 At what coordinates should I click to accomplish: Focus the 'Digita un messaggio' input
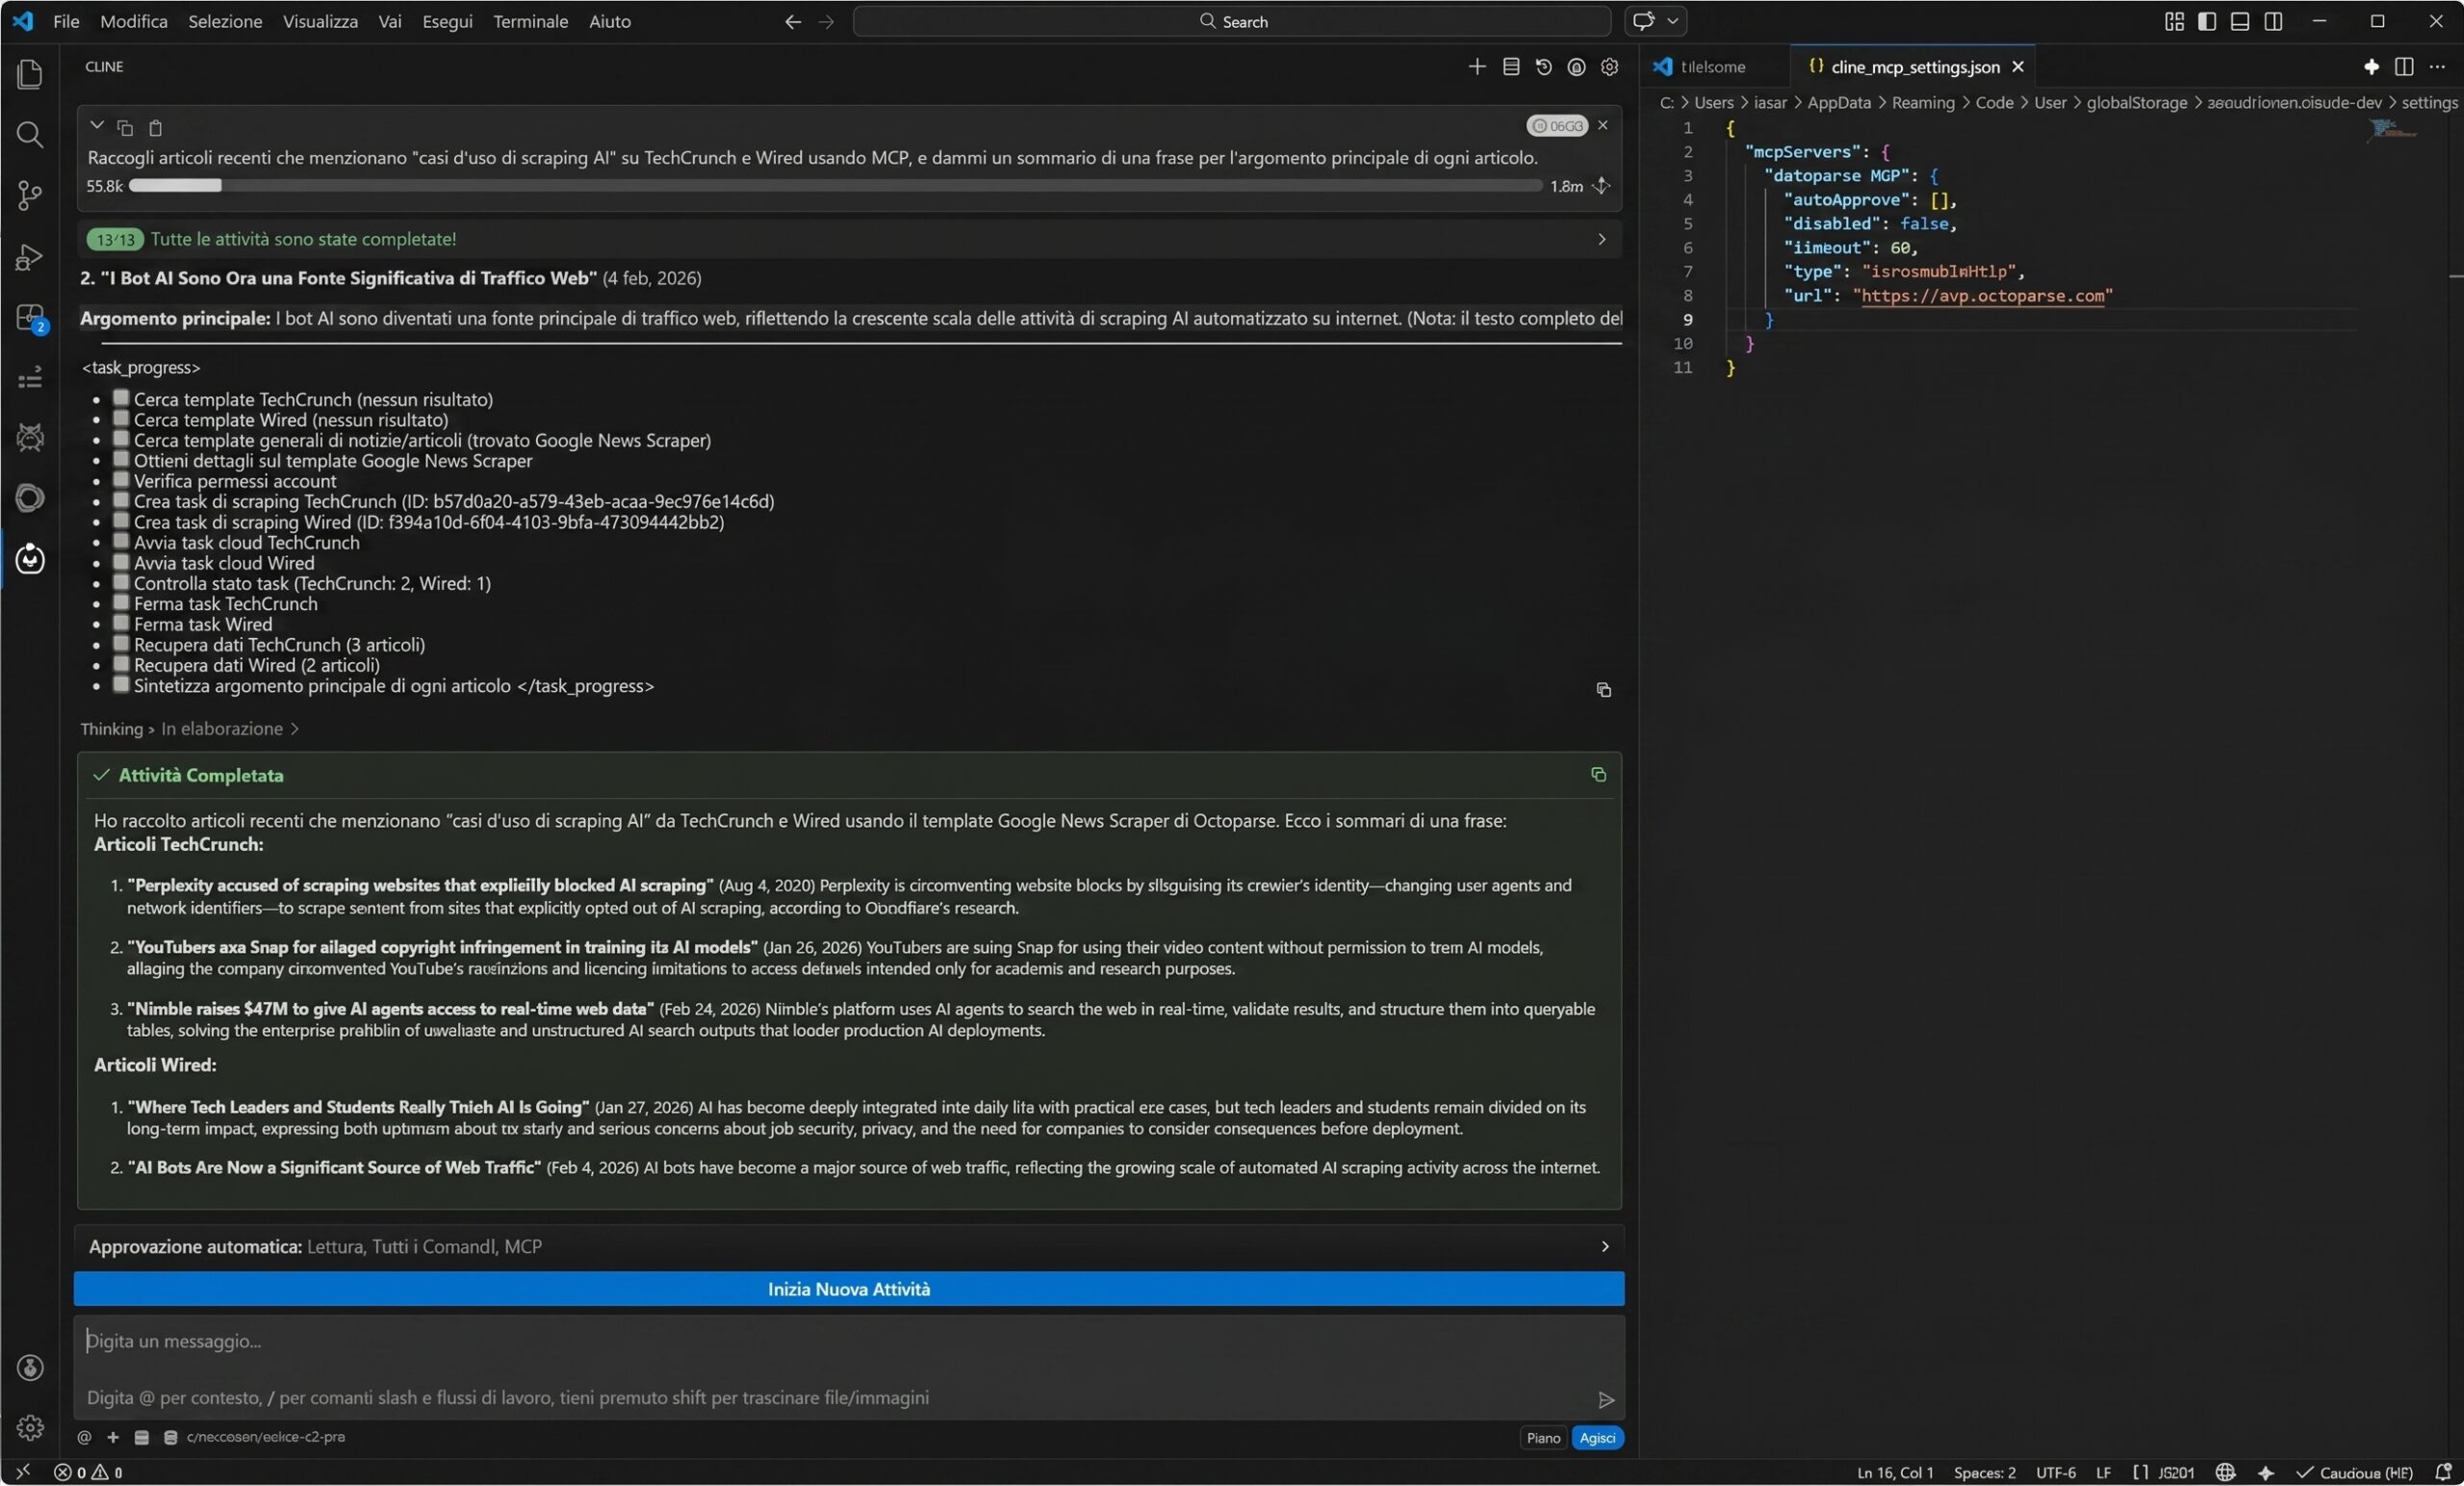click(x=848, y=1341)
